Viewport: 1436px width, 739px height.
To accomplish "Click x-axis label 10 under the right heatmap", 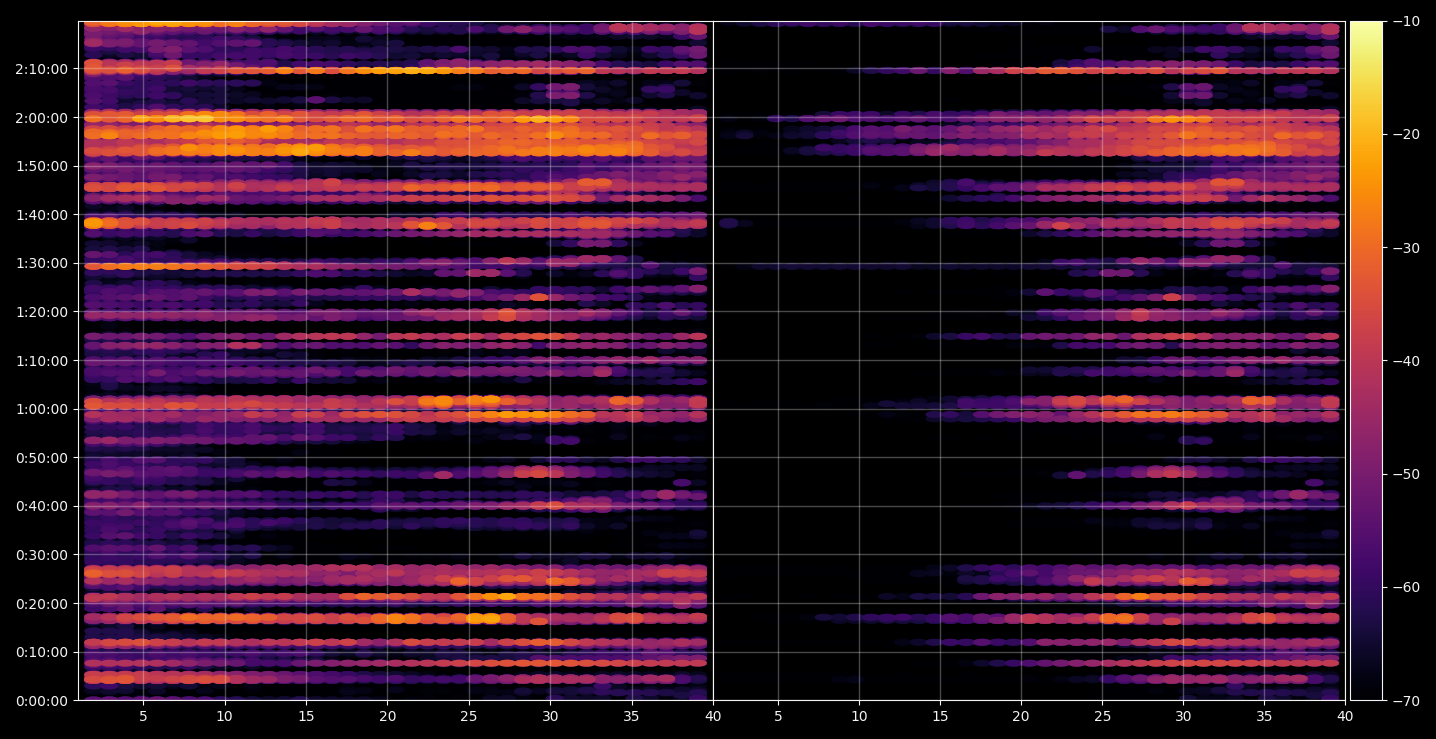I will tap(859, 717).
